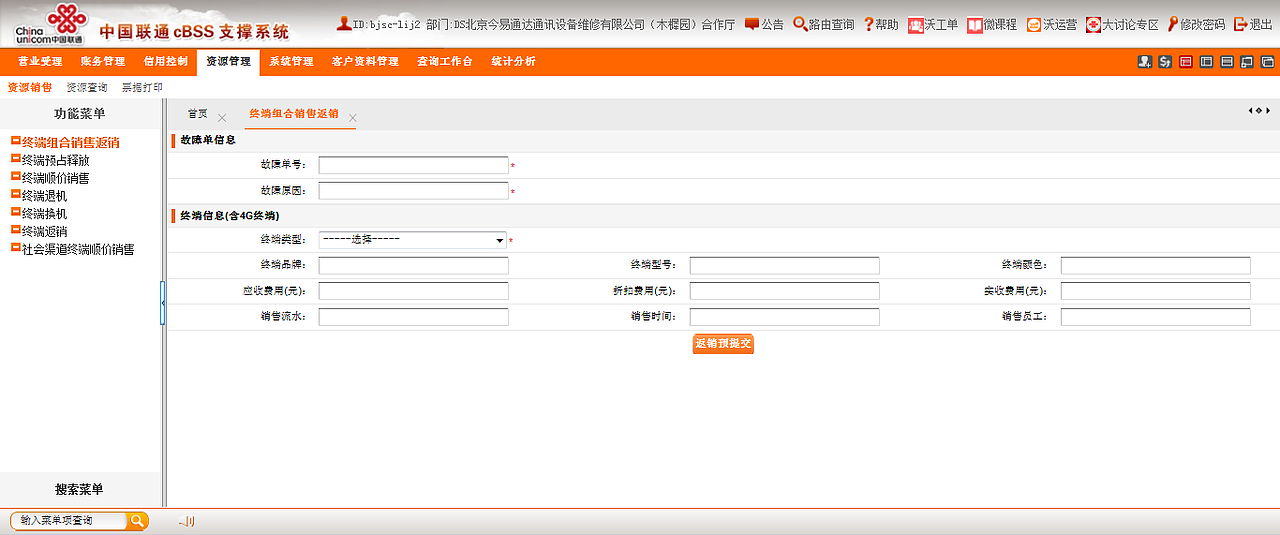Image resolution: width=1280 pixels, height=535 pixels.
Task: Open 信用控制 menu
Action: (165, 62)
